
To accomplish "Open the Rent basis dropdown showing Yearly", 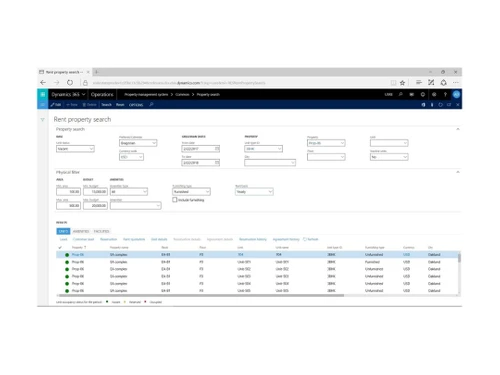I will pos(254,192).
